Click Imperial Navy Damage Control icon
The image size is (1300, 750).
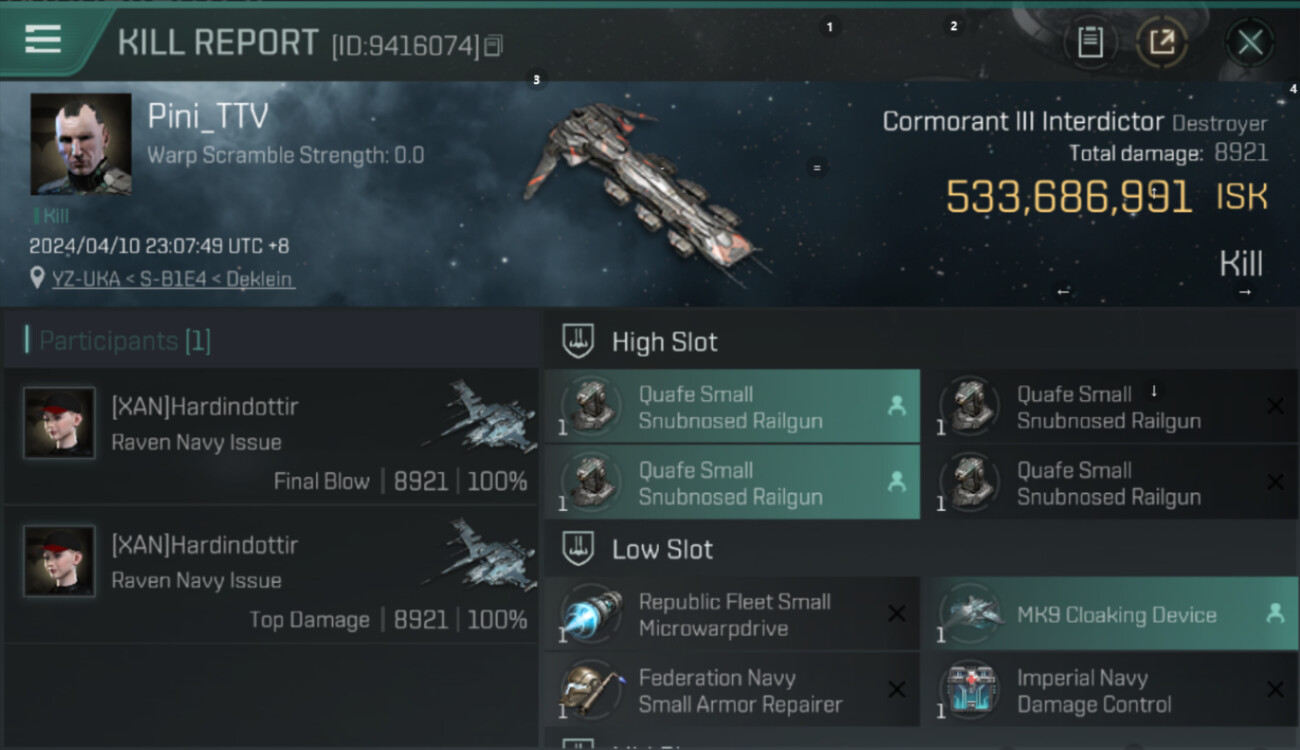[x=968, y=690]
